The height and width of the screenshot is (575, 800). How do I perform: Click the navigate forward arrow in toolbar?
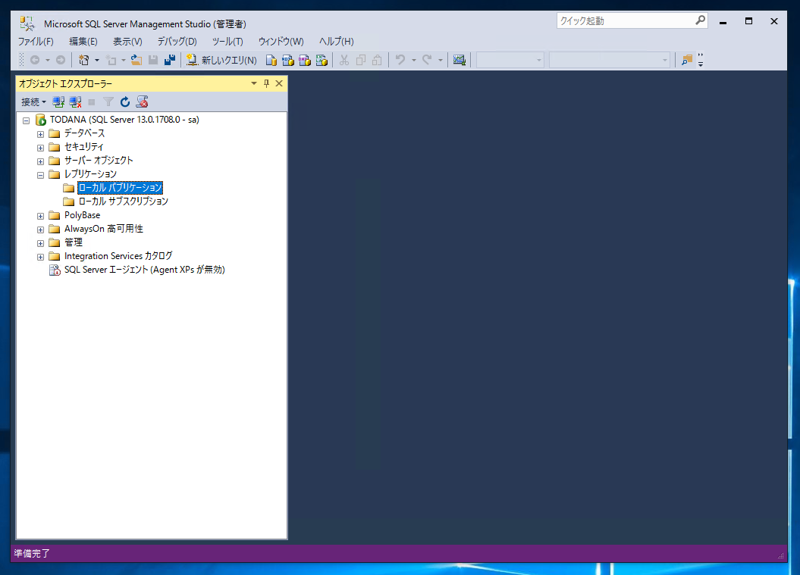click(x=60, y=60)
